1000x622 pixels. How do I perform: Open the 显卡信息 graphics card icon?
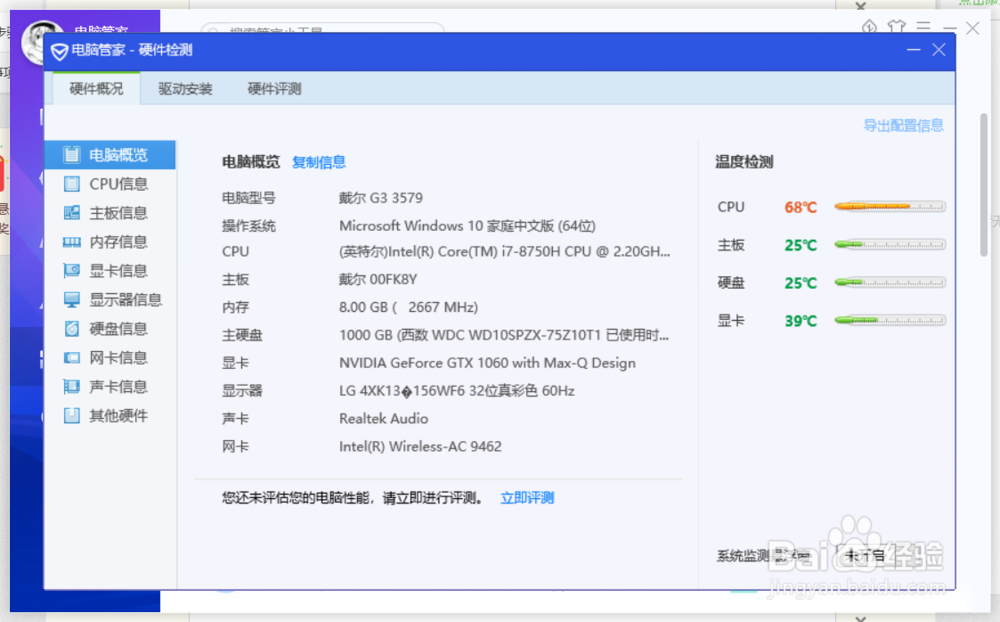[x=72, y=270]
